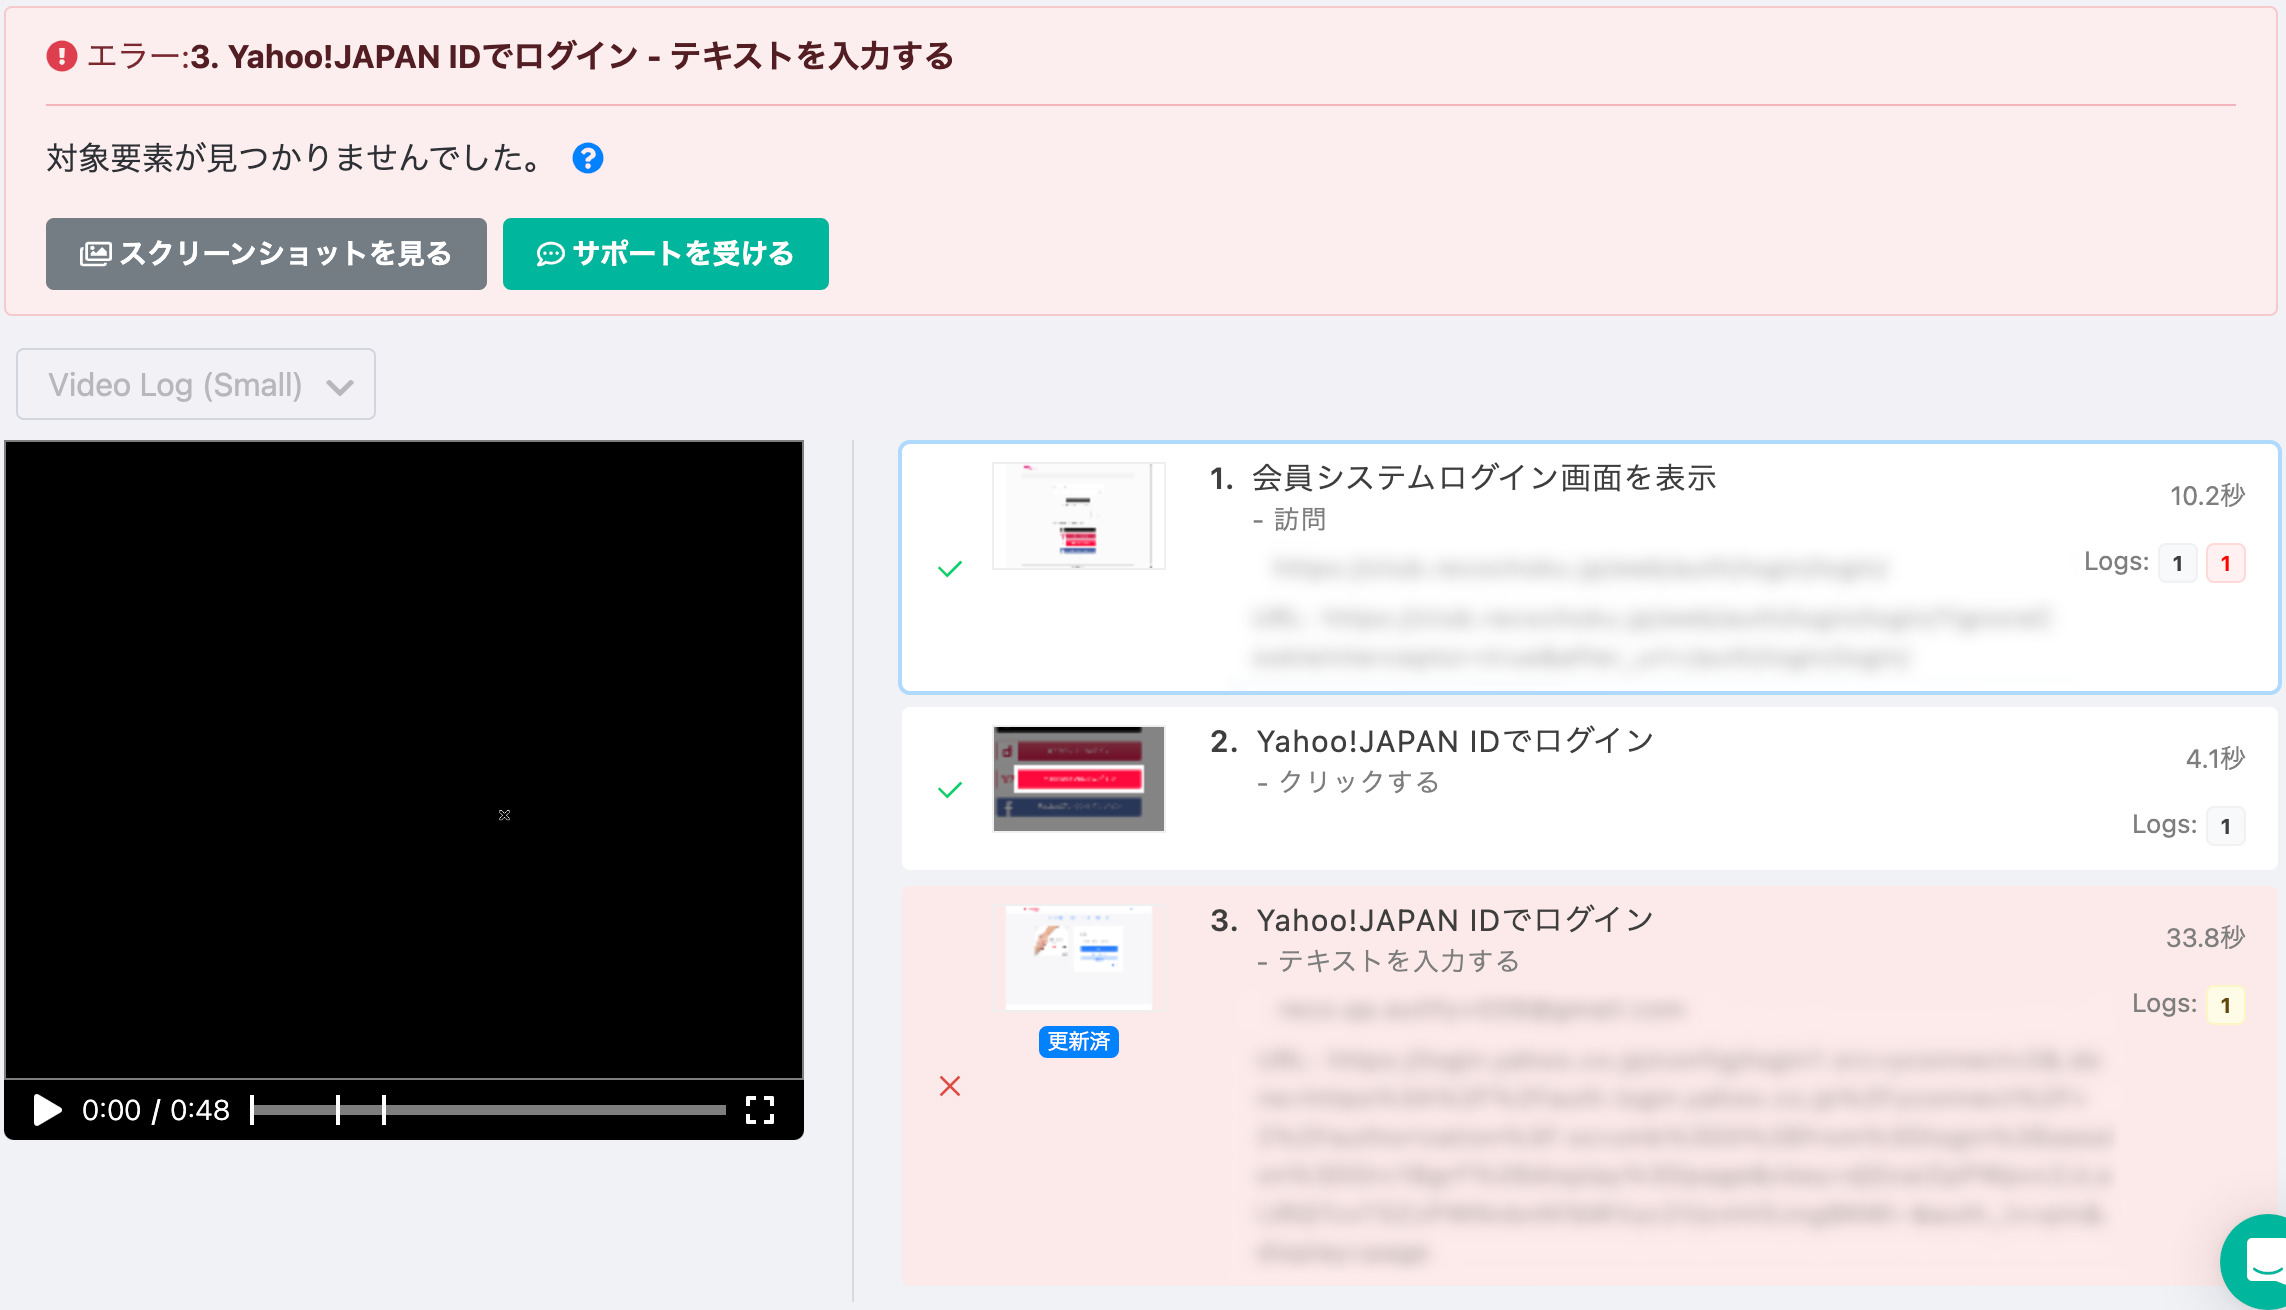
Task: Open the thumbnail for failed step 3
Action: pyautogui.click(x=1078, y=957)
